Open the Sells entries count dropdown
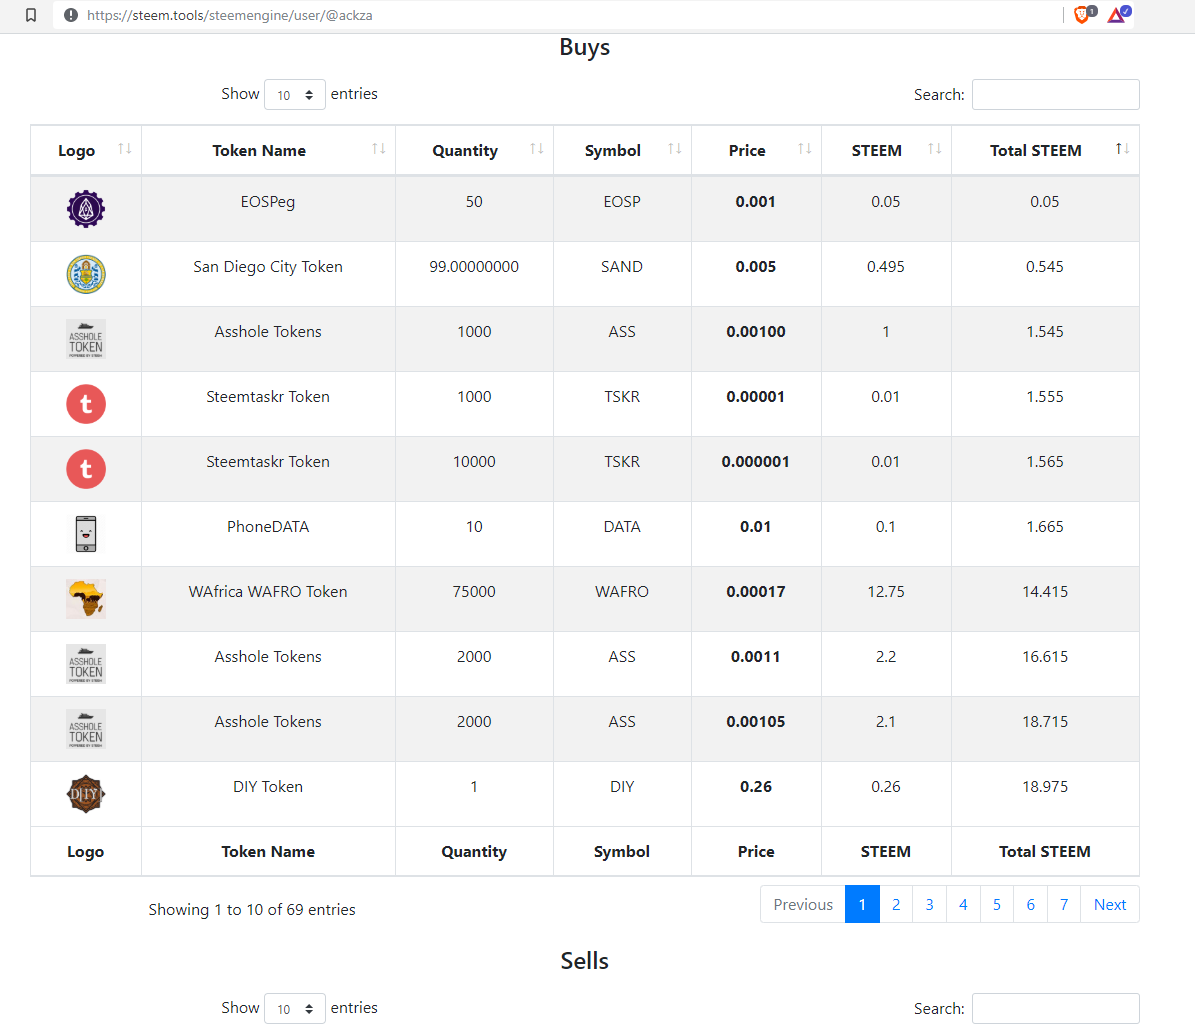1195x1031 pixels. point(295,1009)
